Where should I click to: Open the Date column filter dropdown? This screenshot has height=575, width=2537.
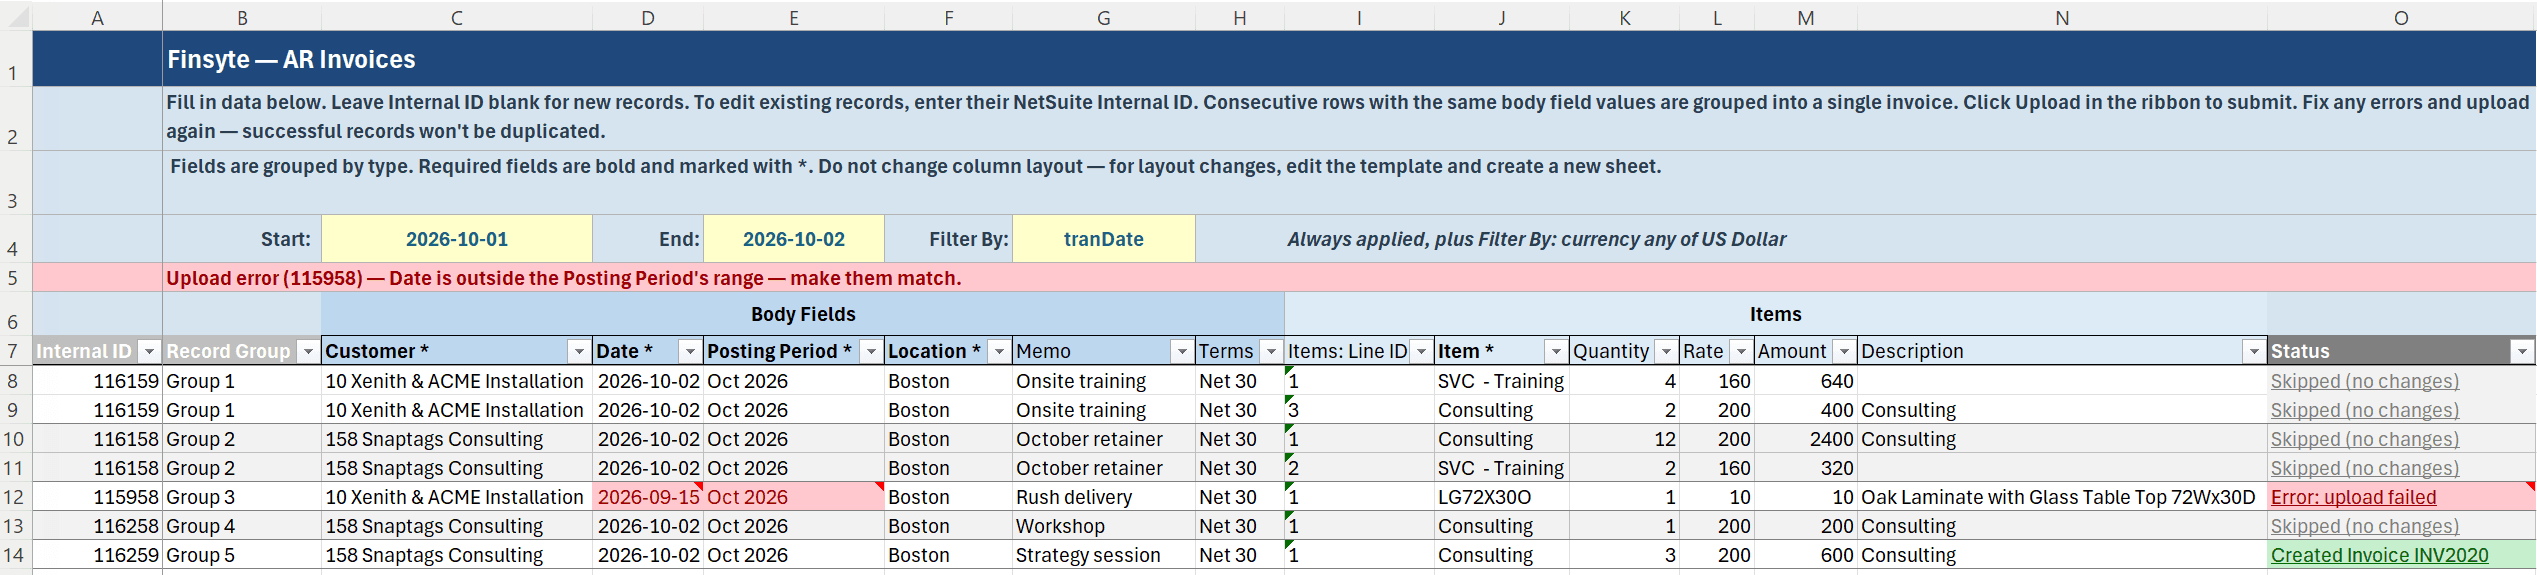[x=690, y=352]
